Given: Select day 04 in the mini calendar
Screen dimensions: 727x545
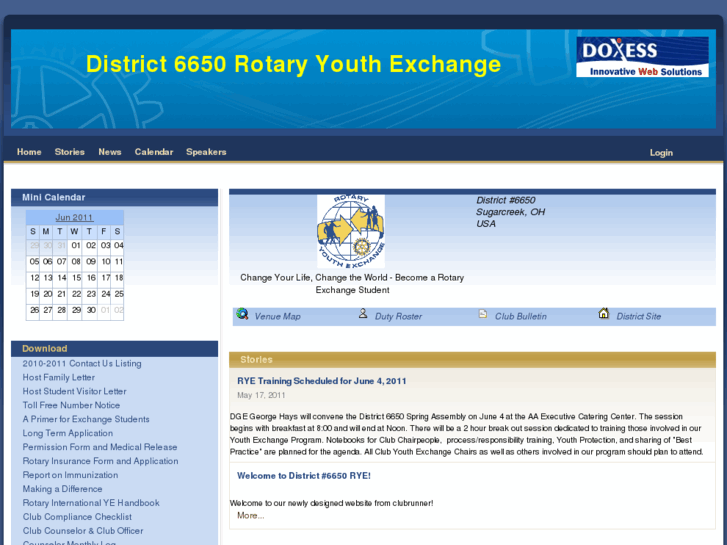Looking at the screenshot, I should coord(119,246).
